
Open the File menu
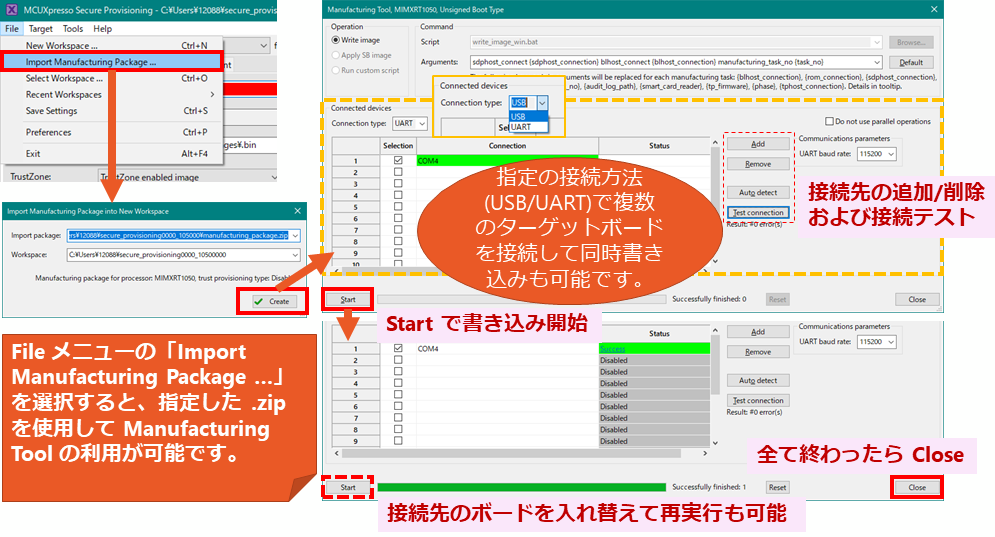[x=12, y=29]
